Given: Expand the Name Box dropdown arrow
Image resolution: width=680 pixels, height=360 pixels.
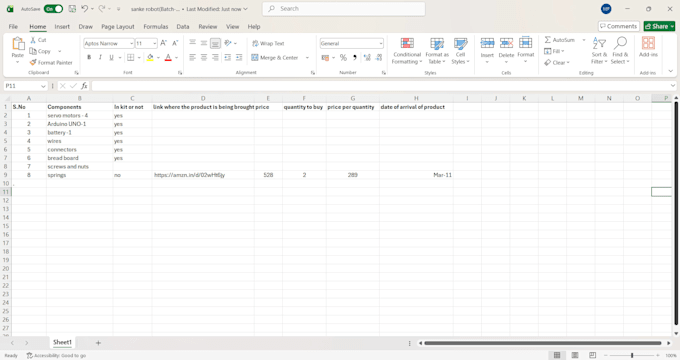Looking at the screenshot, I should pyautogui.click(x=43, y=86).
